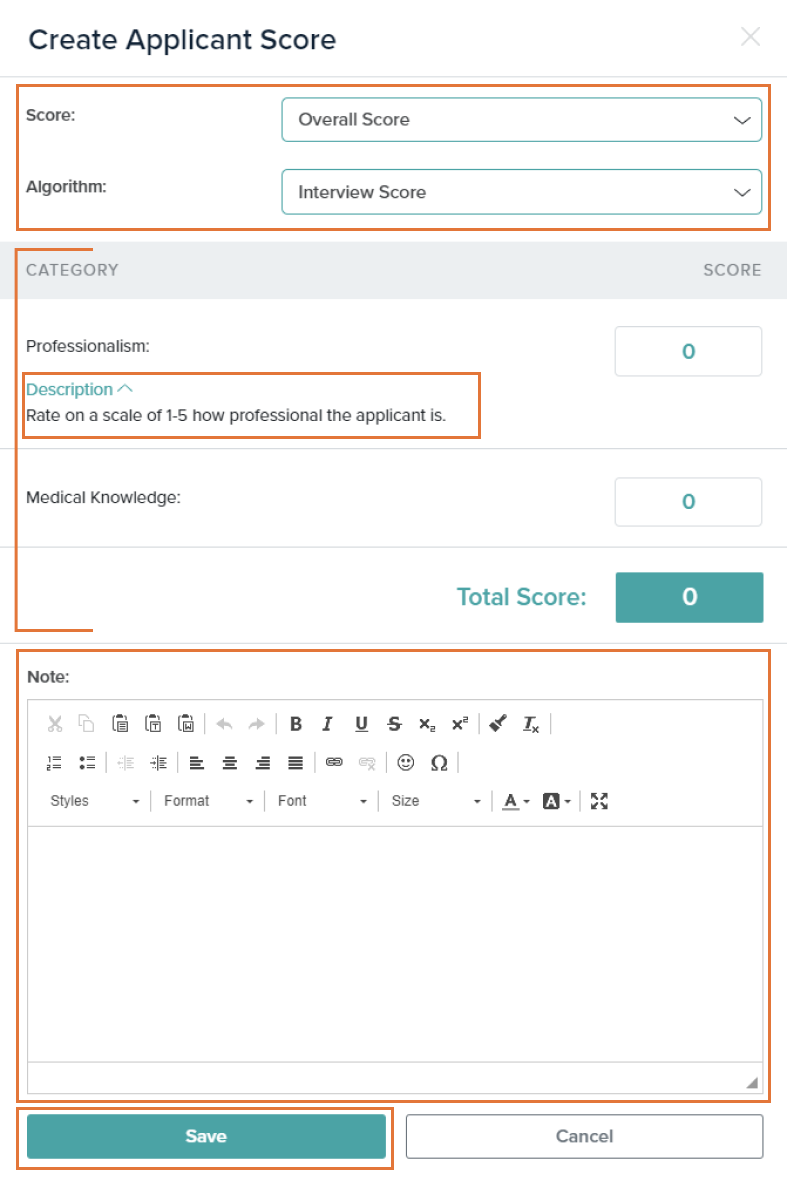Click the Remove Format icon
This screenshot has height=1180, width=787.
click(x=531, y=724)
